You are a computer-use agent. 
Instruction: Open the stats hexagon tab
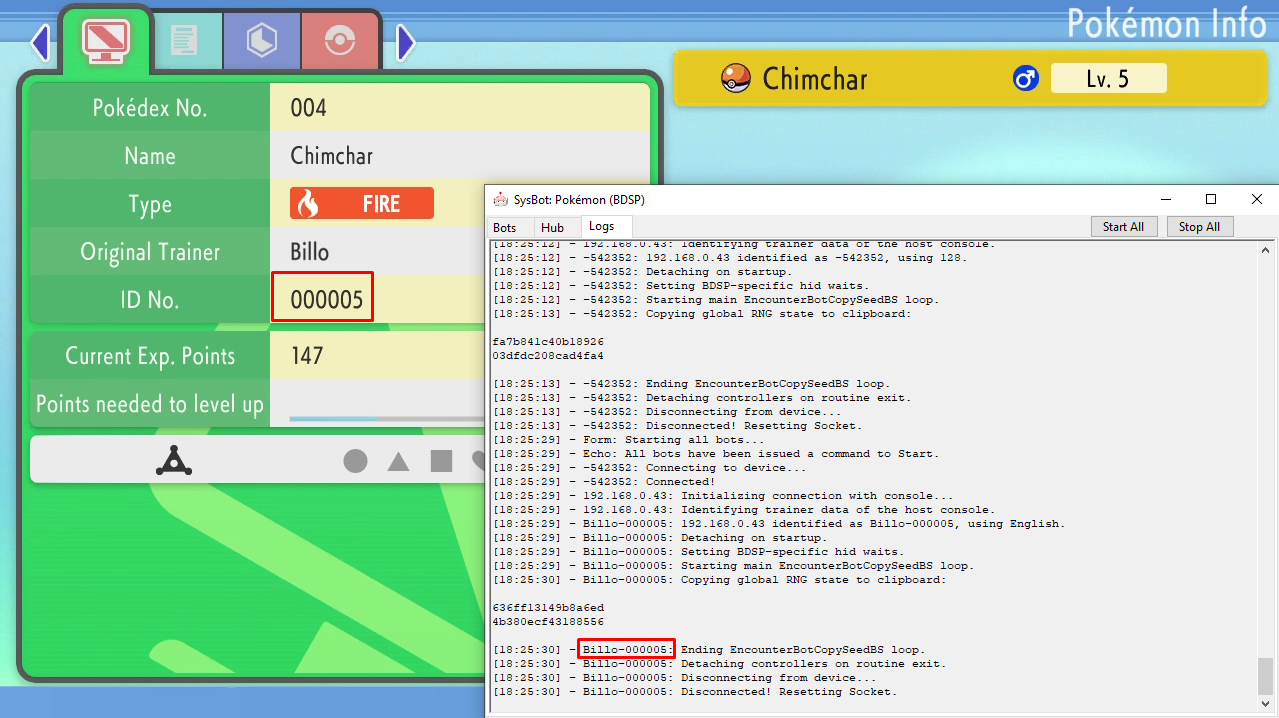(262, 41)
